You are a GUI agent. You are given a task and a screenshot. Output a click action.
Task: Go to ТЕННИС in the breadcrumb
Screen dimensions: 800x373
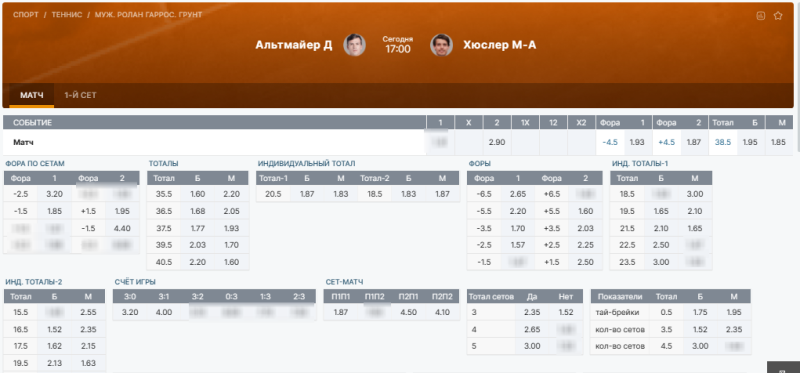(x=67, y=15)
